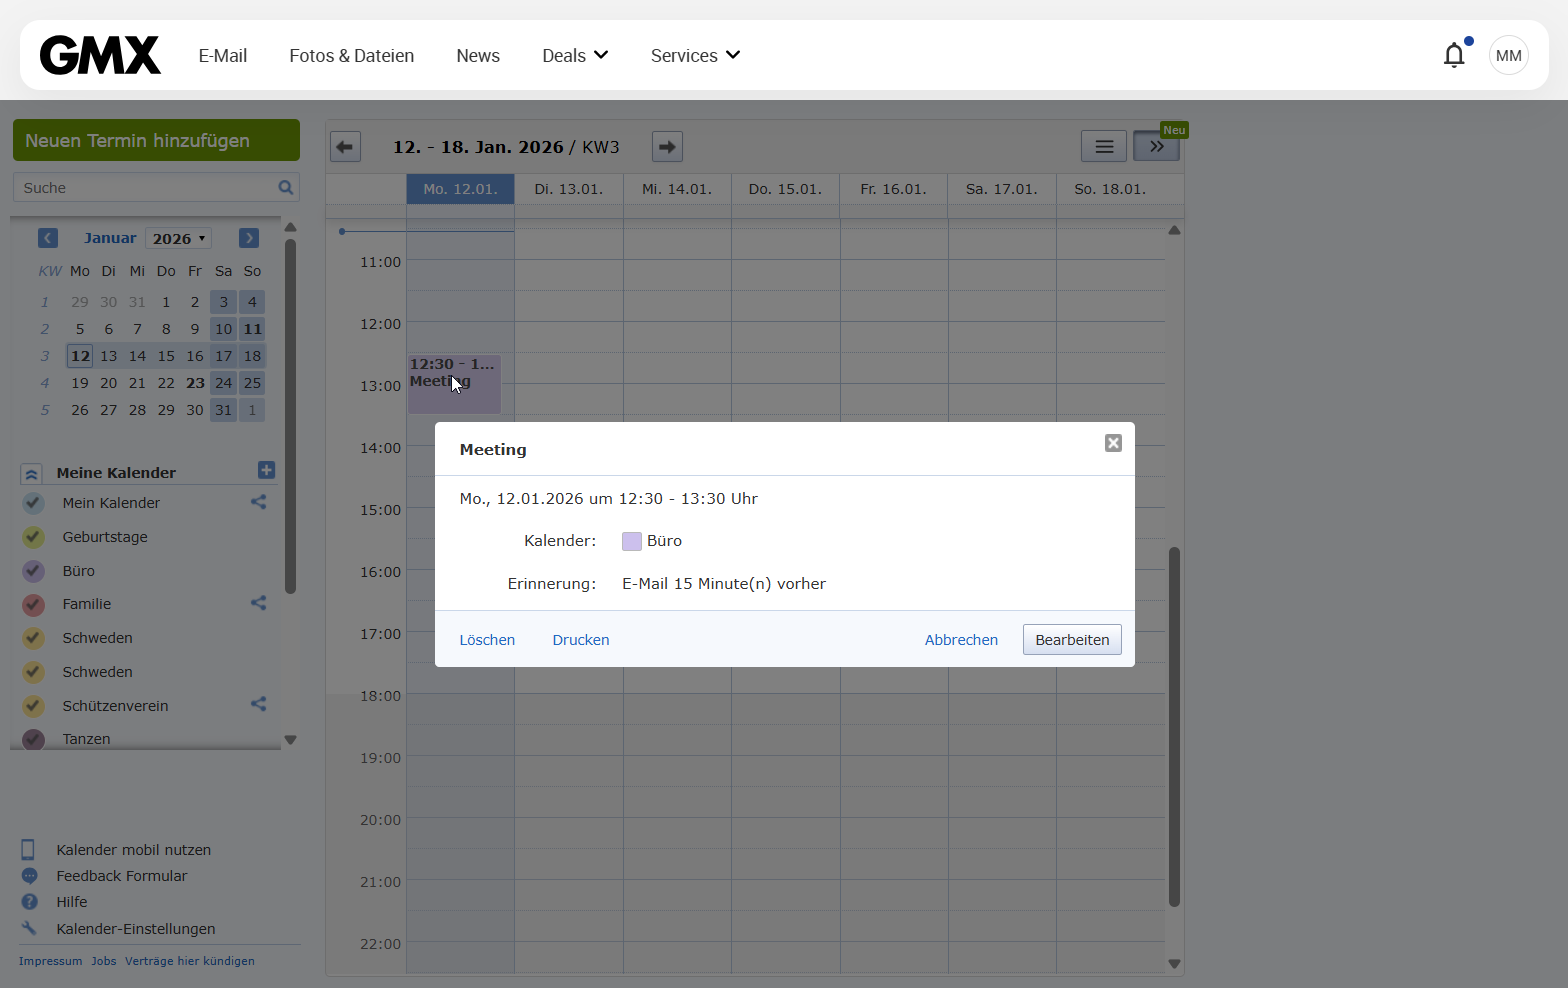Go to Fotos & Dateien
Screen dimensions: 1568x988
pyautogui.click(x=351, y=56)
